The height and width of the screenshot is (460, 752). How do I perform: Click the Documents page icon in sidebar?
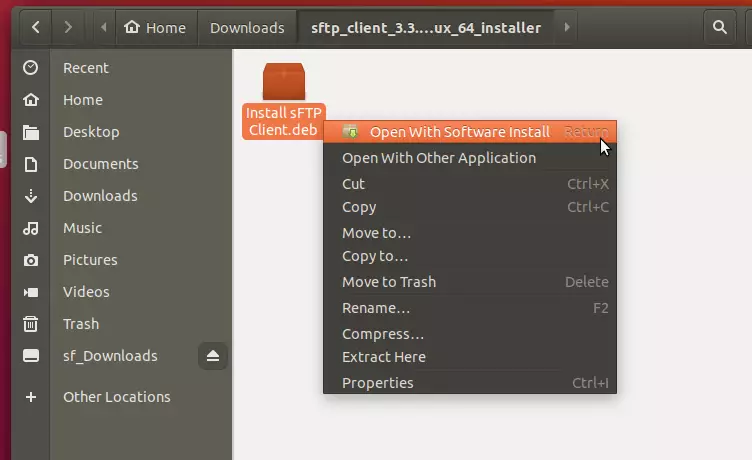click(31, 164)
